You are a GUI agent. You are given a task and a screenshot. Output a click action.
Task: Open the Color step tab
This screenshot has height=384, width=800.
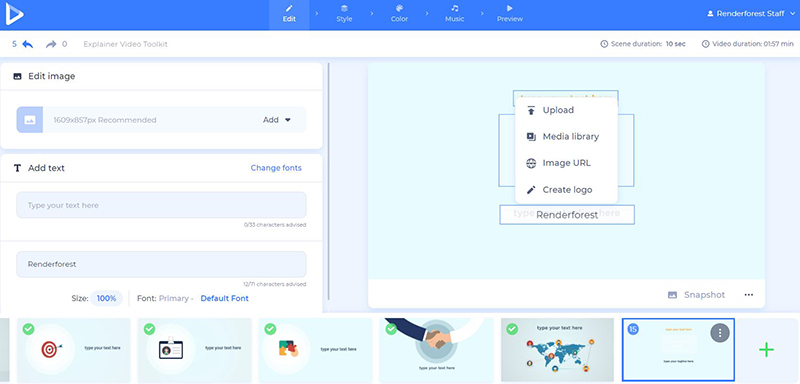click(x=399, y=14)
